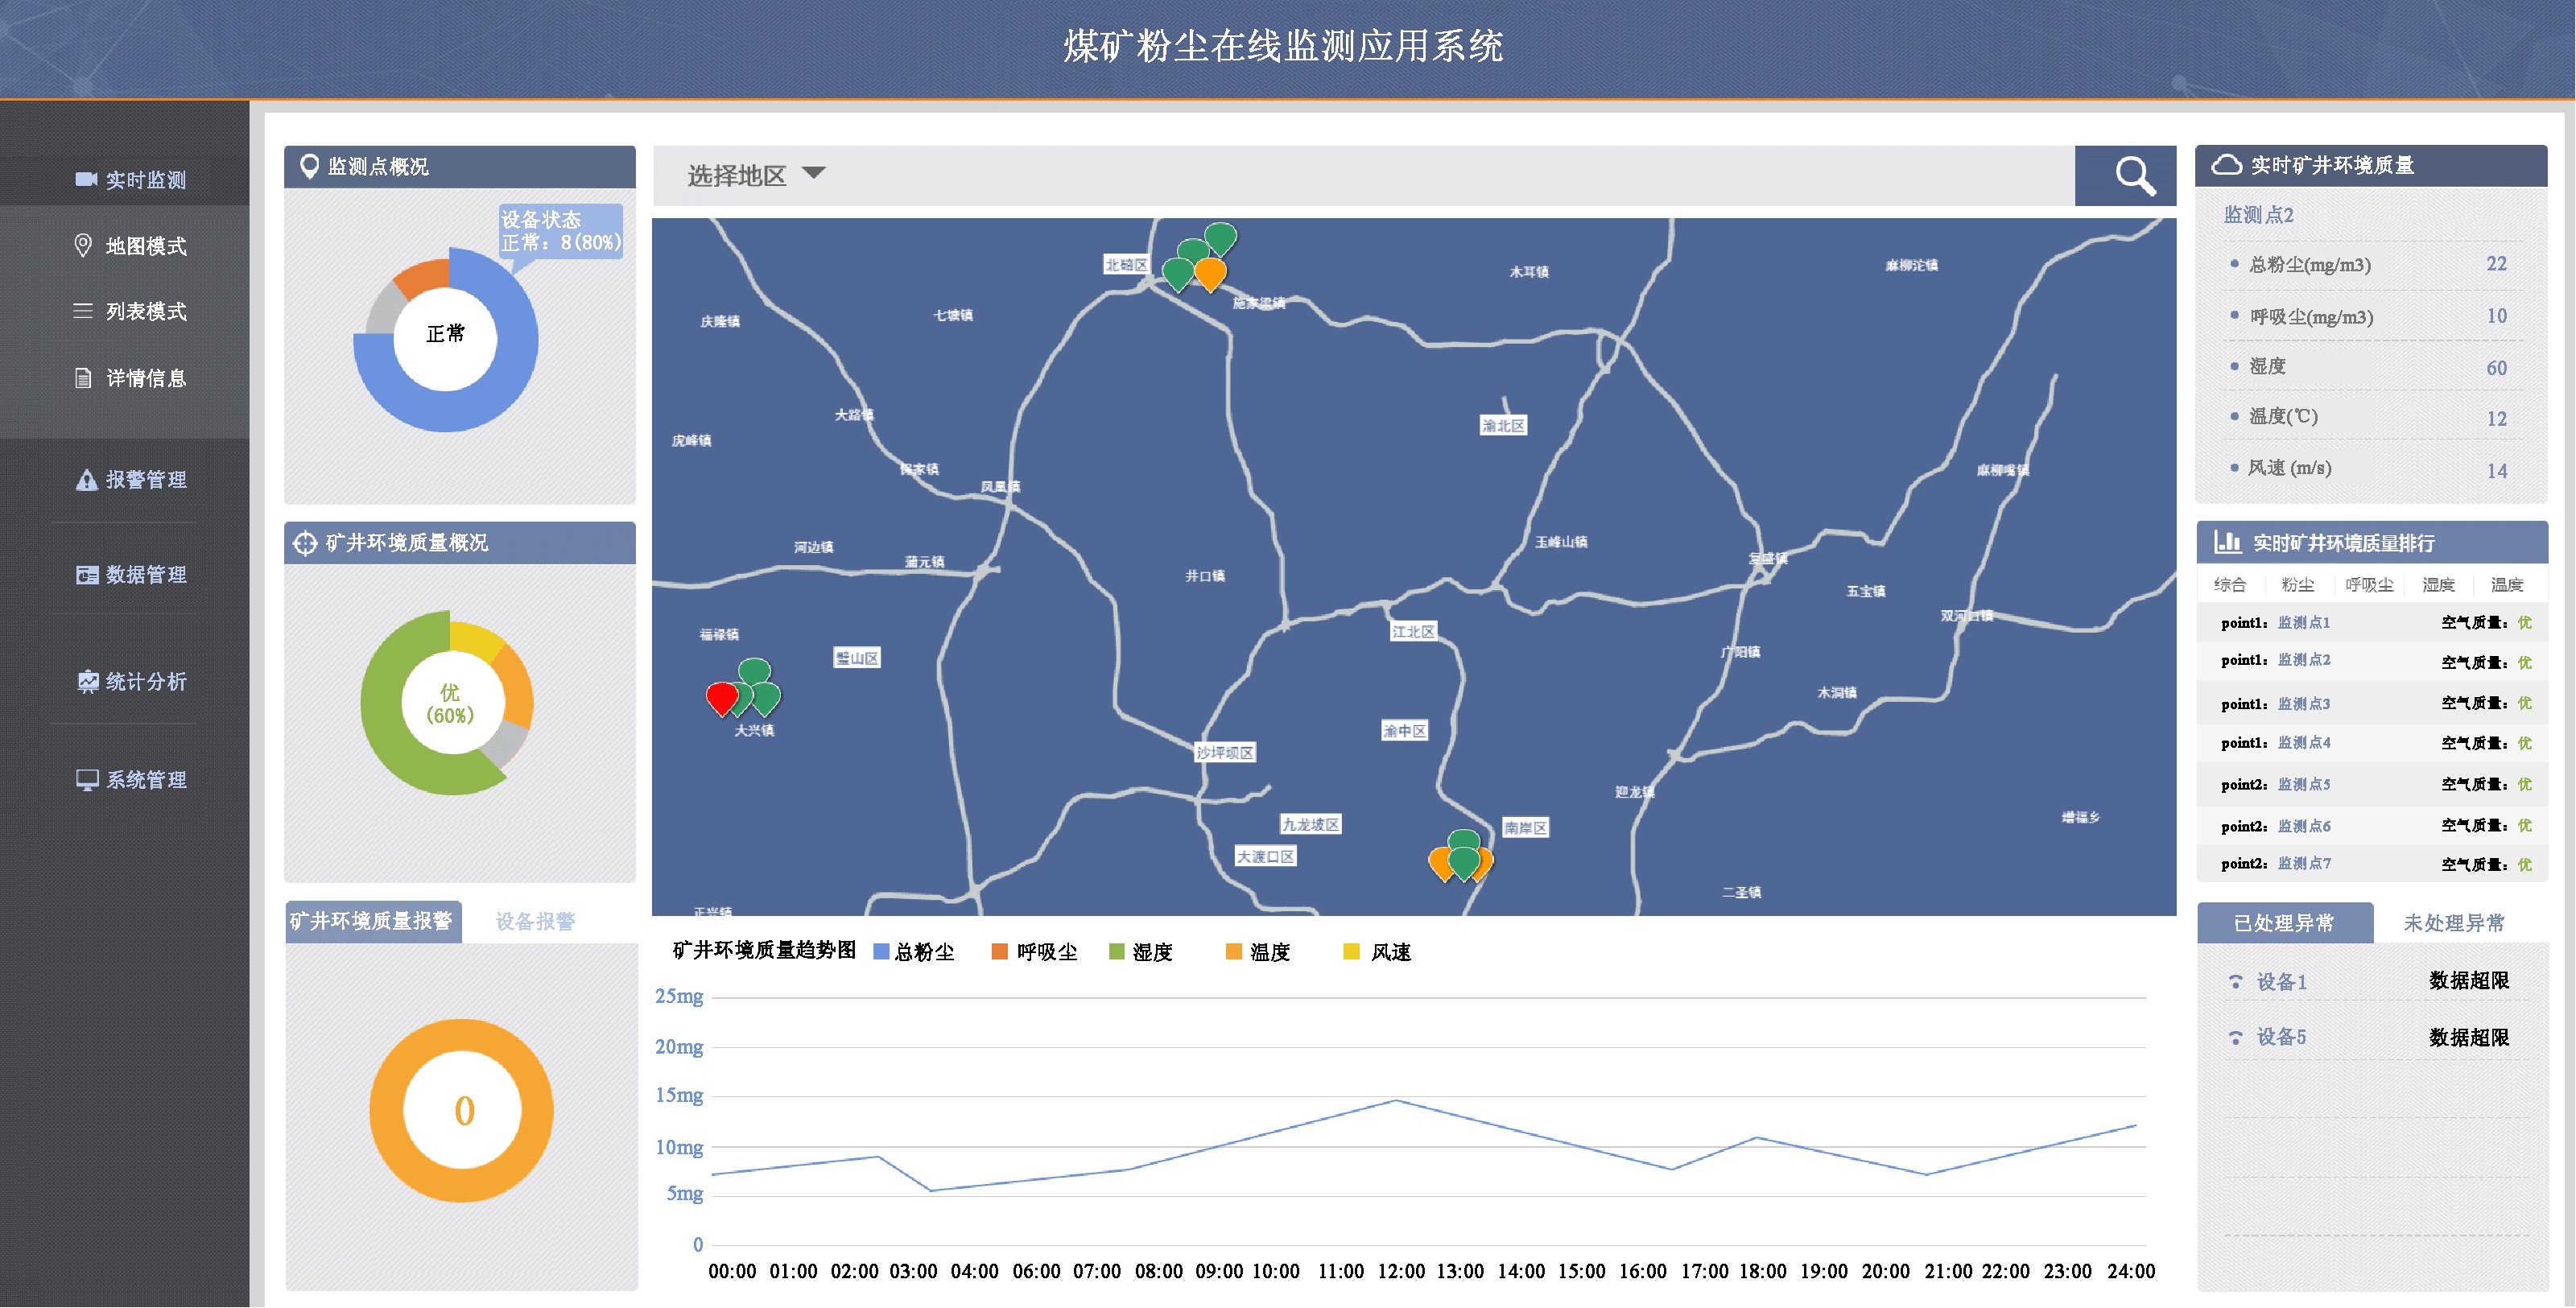The height and width of the screenshot is (1308, 2576).
Task: Click the 实时监测 camera icon
Action: tap(86, 179)
